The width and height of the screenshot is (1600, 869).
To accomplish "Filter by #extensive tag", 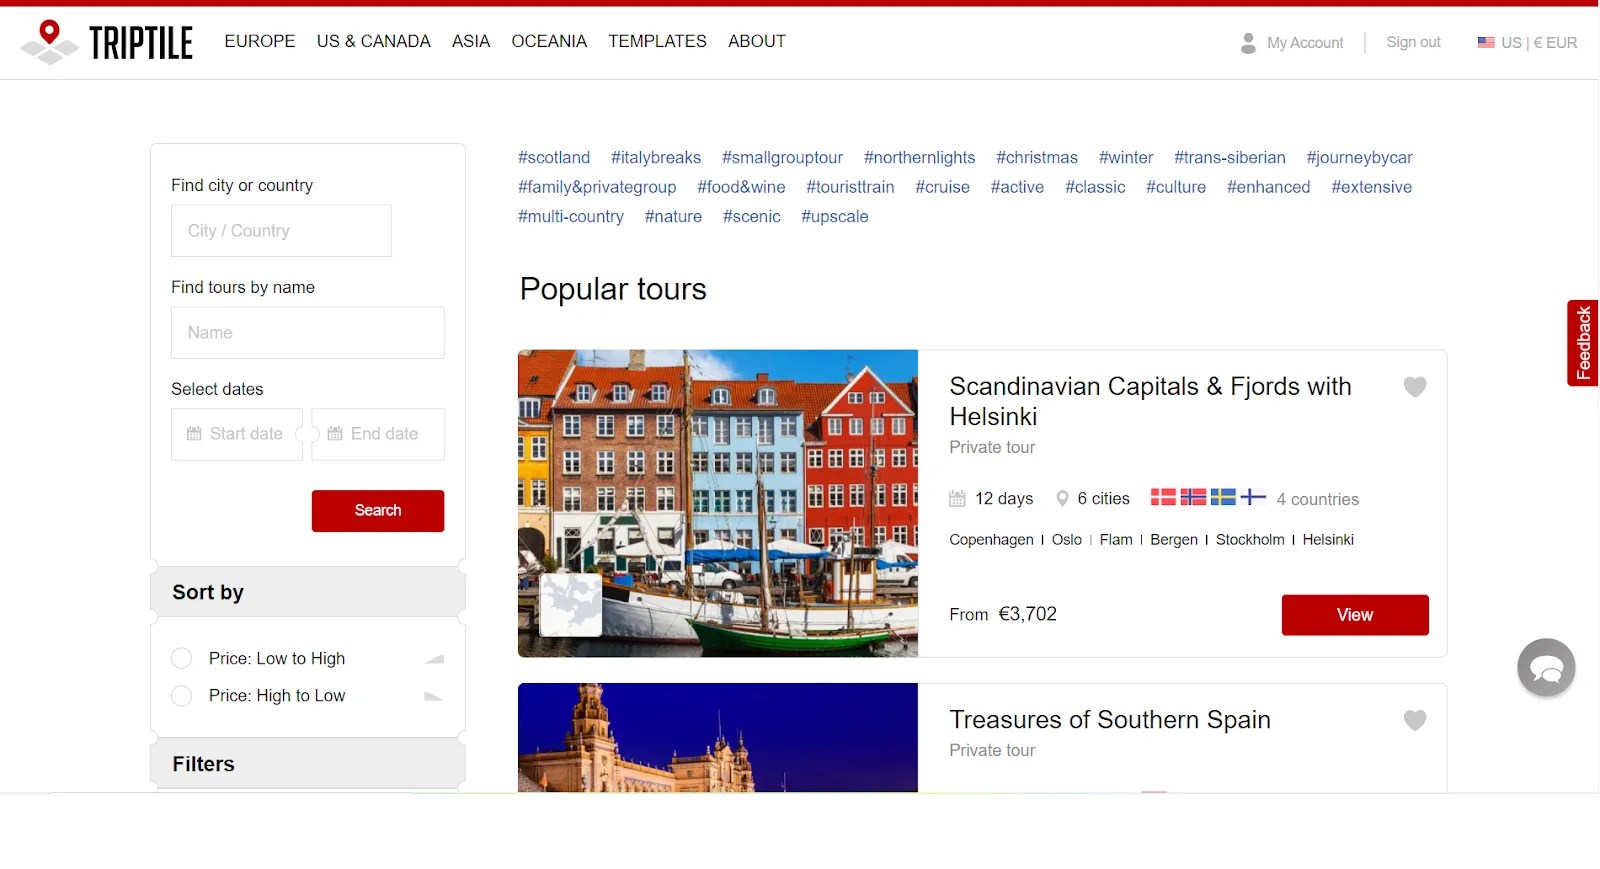I will pyautogui.click(x=1372, y=187).
